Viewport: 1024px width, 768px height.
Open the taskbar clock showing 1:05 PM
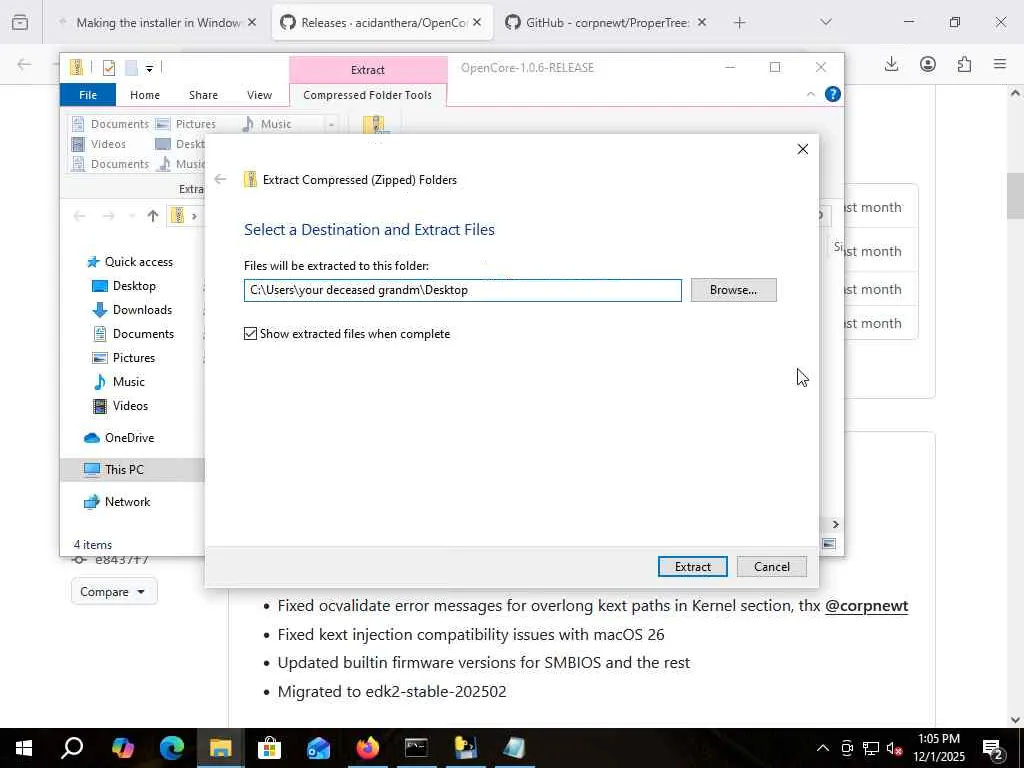coord(938,748)
